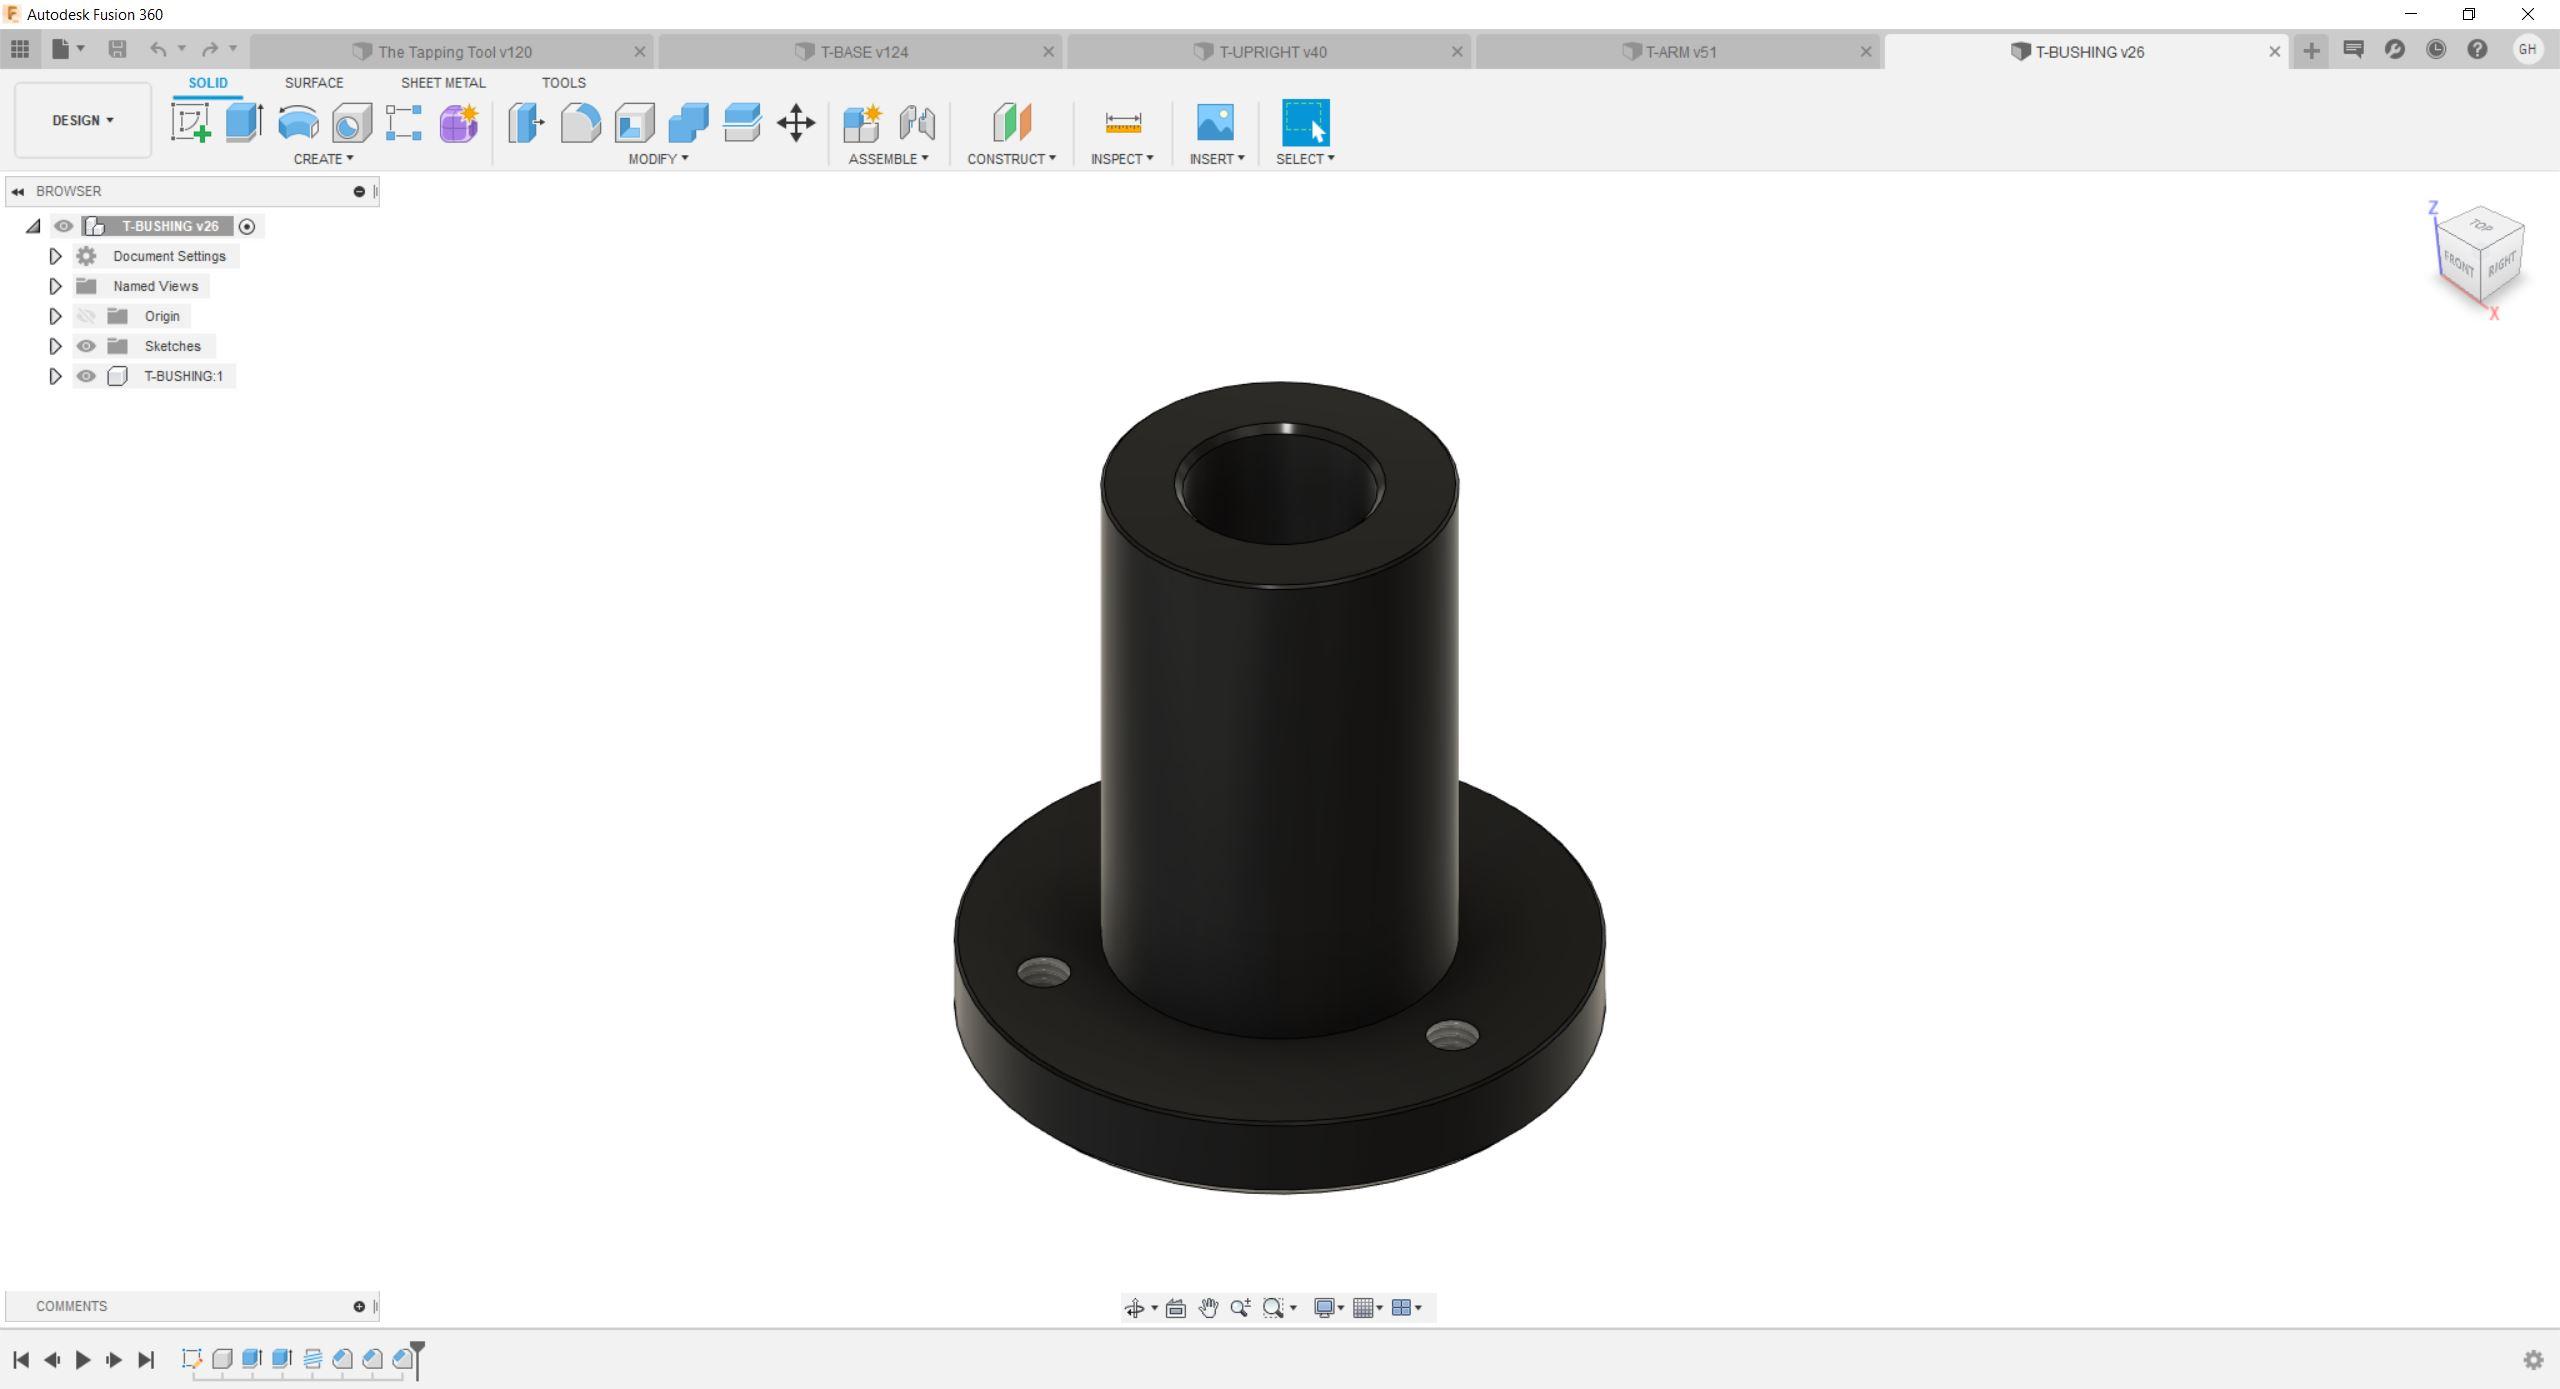Select the Extrude tool

click(x=244, y=123)
